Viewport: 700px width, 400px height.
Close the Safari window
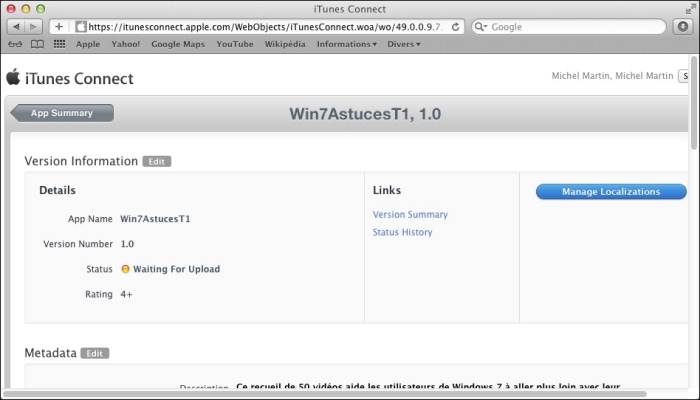(11, 9)
